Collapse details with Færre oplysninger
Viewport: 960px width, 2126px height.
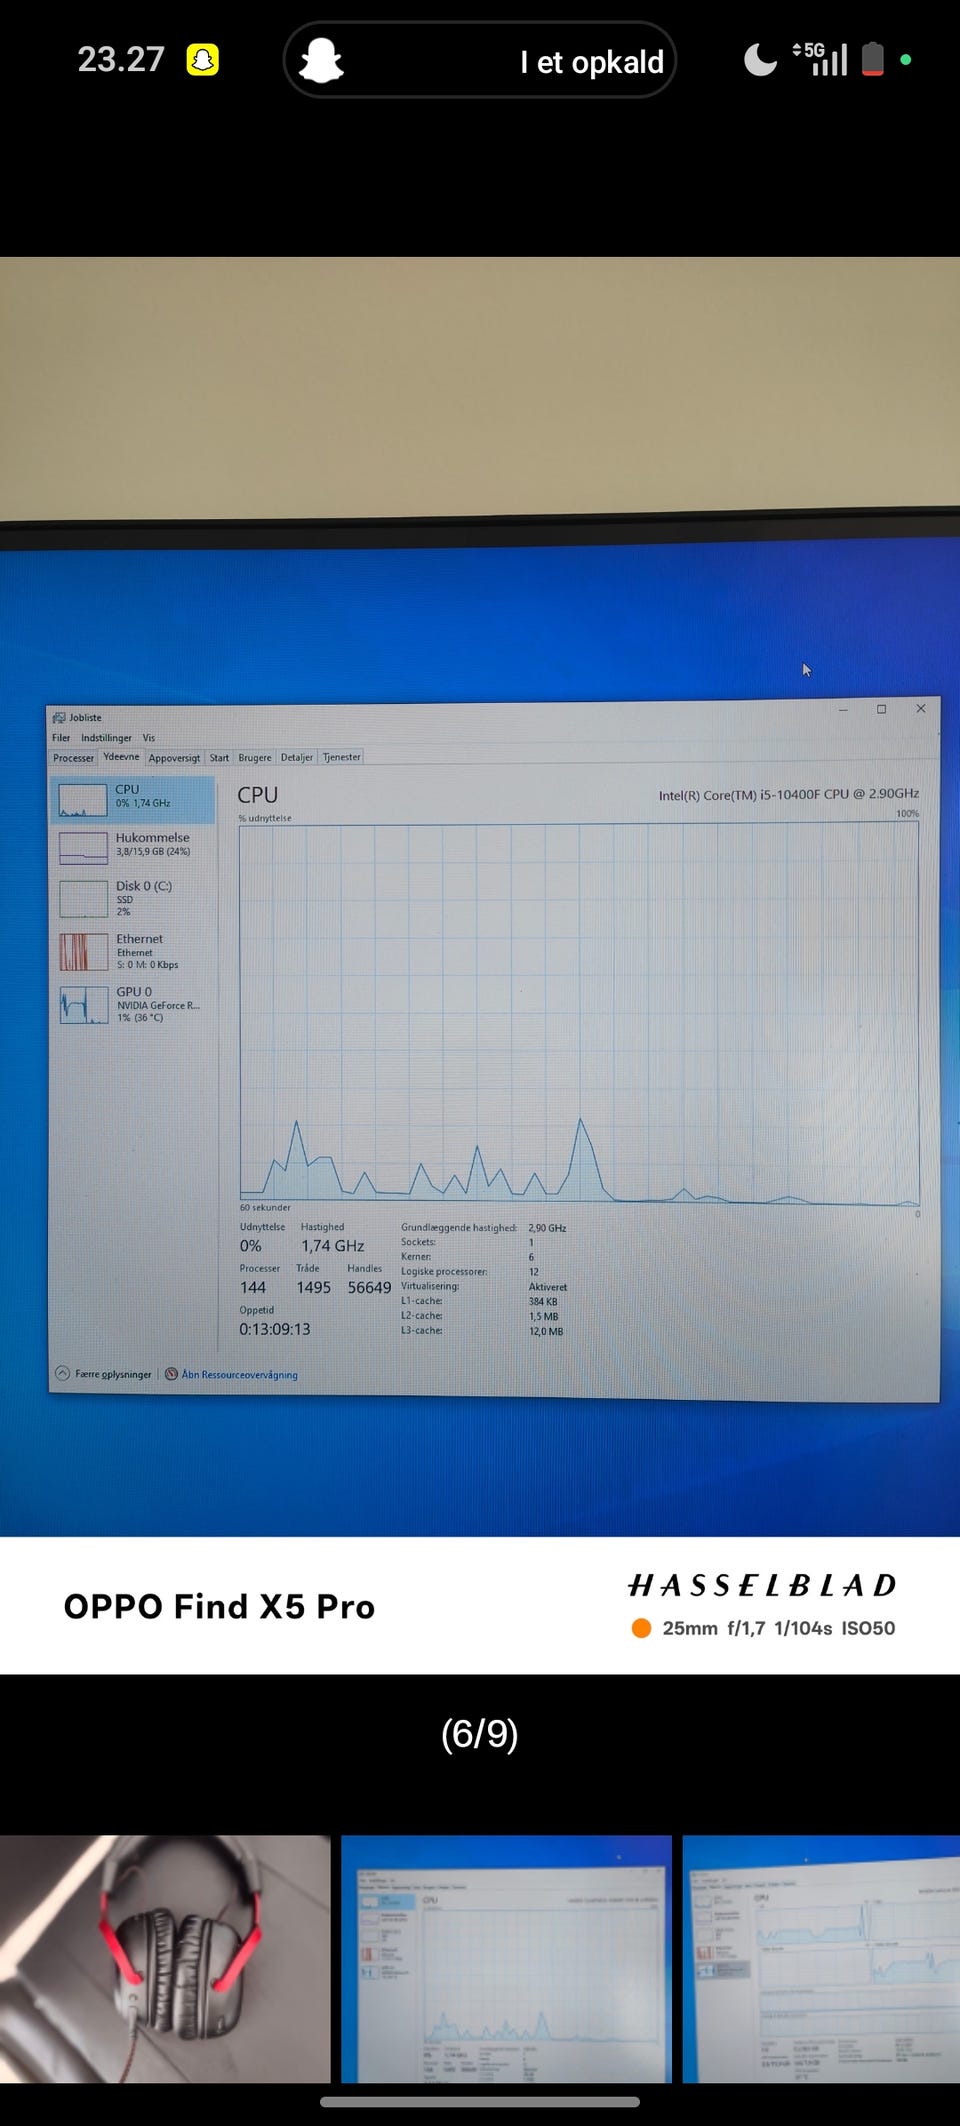[104, 1374]
